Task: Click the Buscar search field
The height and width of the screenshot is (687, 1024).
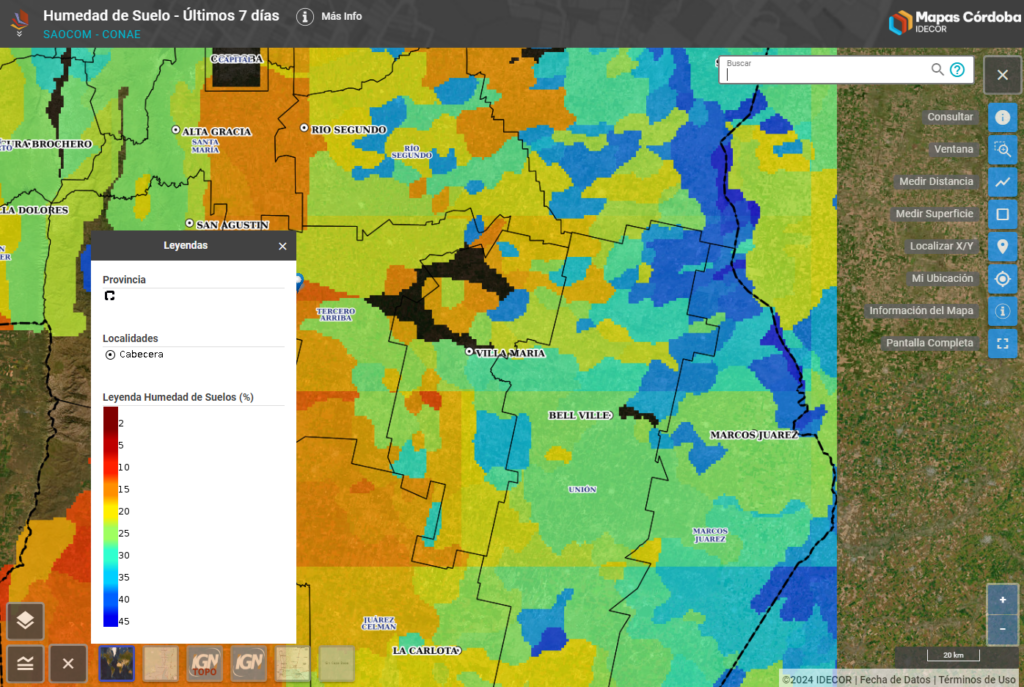Action: click(x=825, y=73)
